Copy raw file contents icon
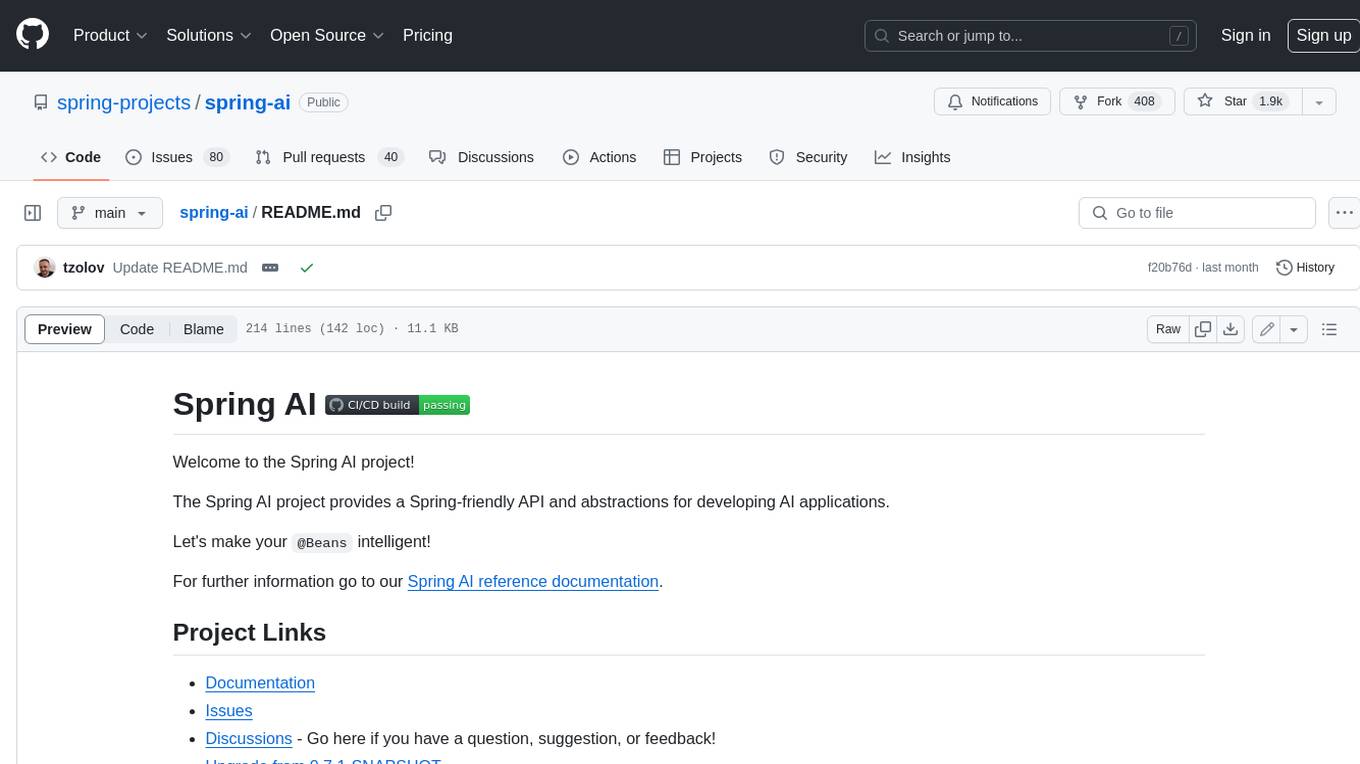The width and height of the screenshot is (1360, 764). click(x=1203, y=329)
